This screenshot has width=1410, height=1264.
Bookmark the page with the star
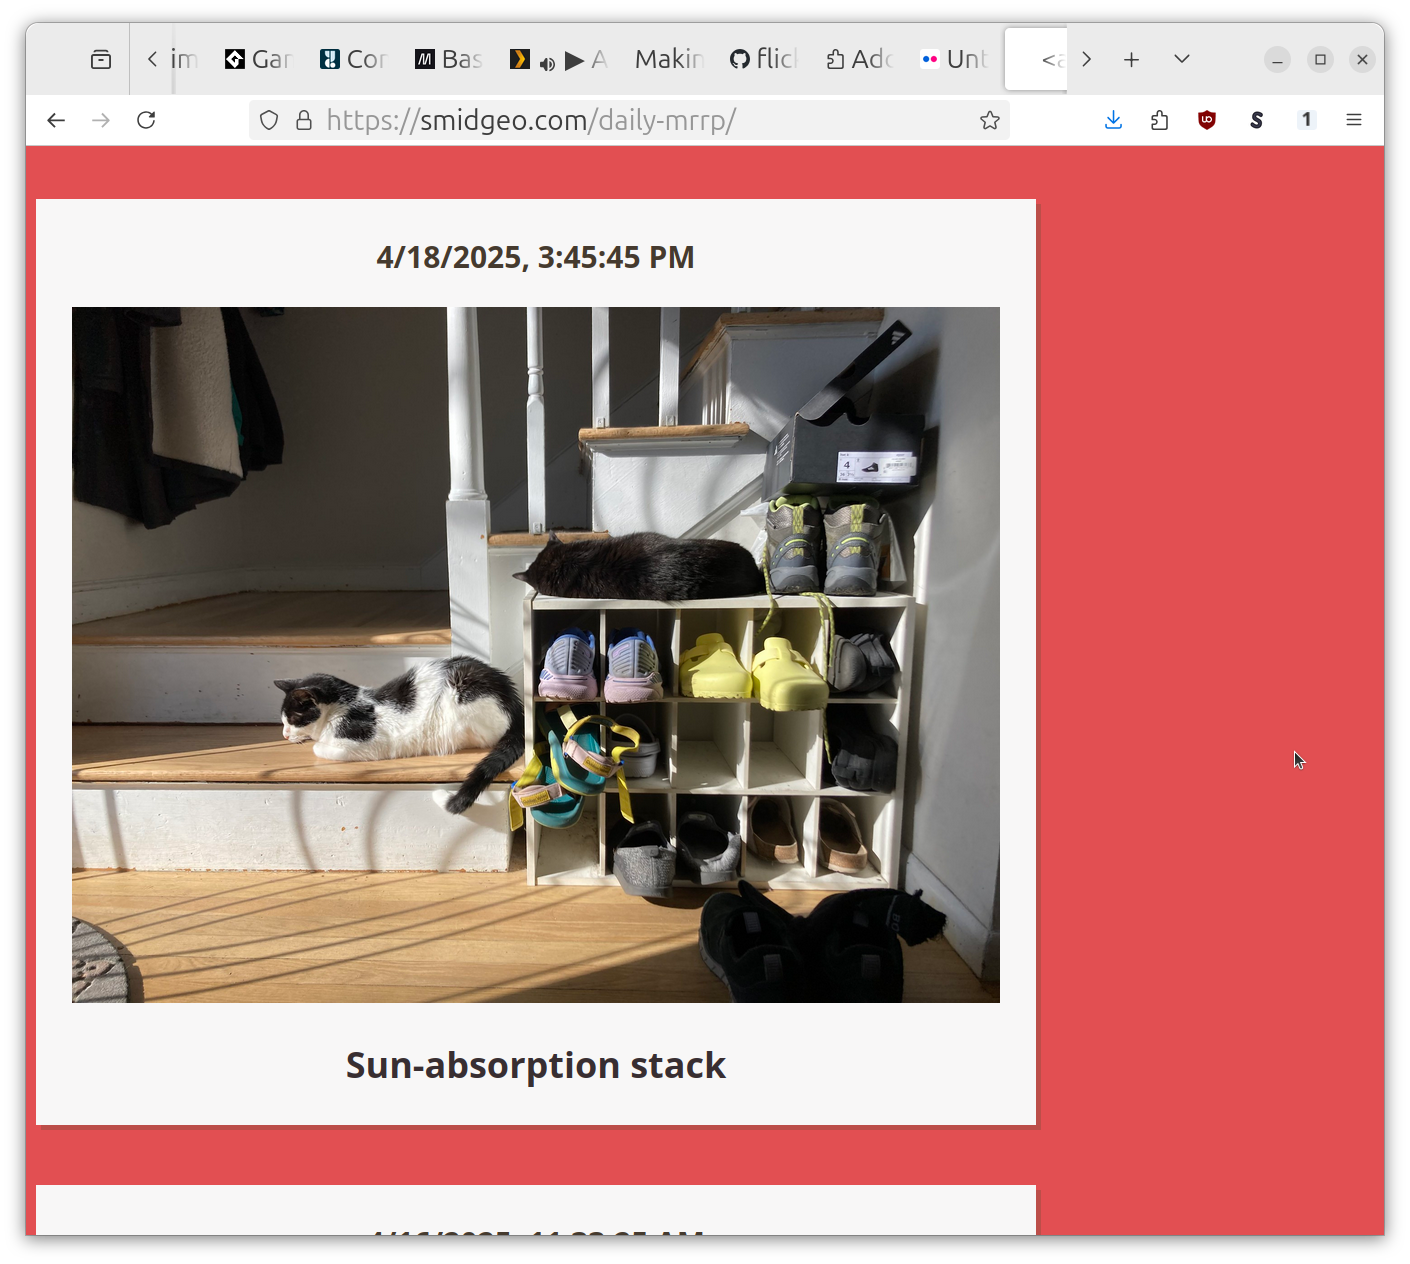pyautogui.click(x=990, y=120)
